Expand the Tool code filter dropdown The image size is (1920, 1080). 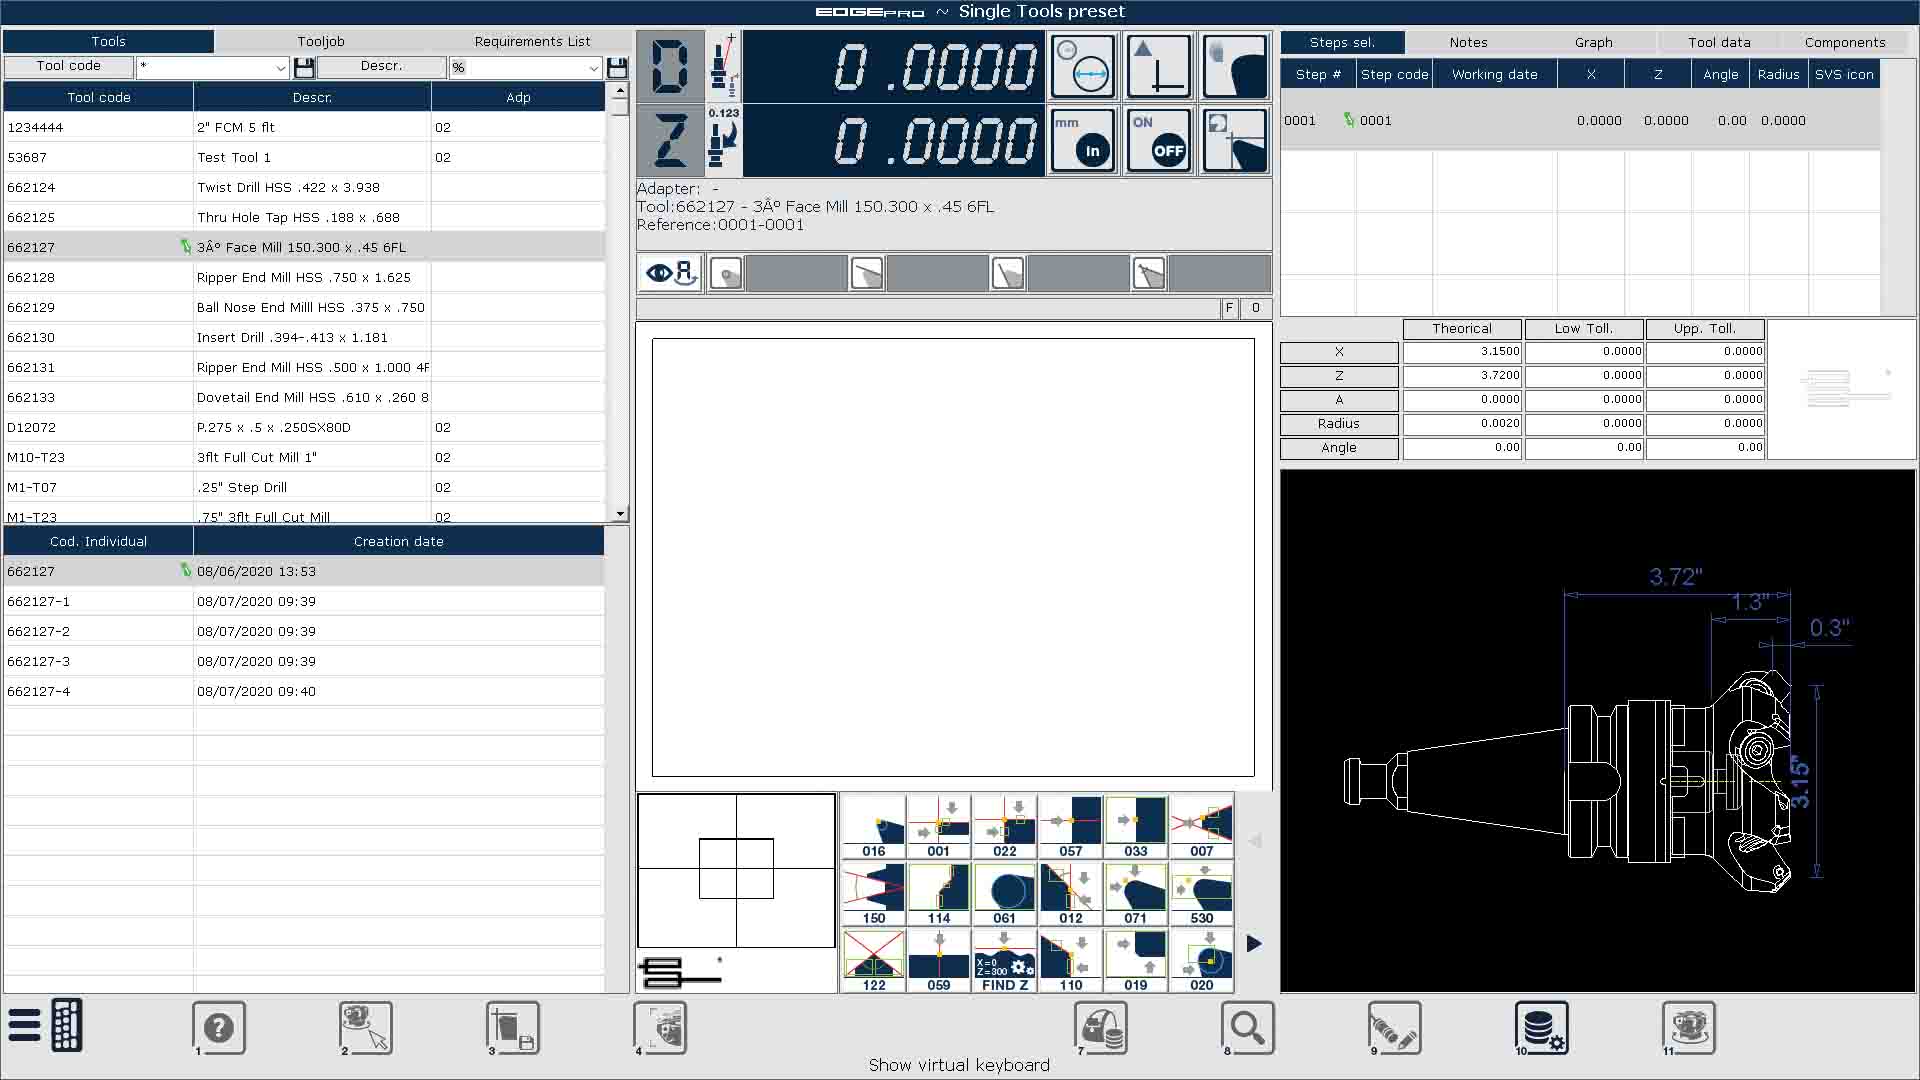point(281,68)
